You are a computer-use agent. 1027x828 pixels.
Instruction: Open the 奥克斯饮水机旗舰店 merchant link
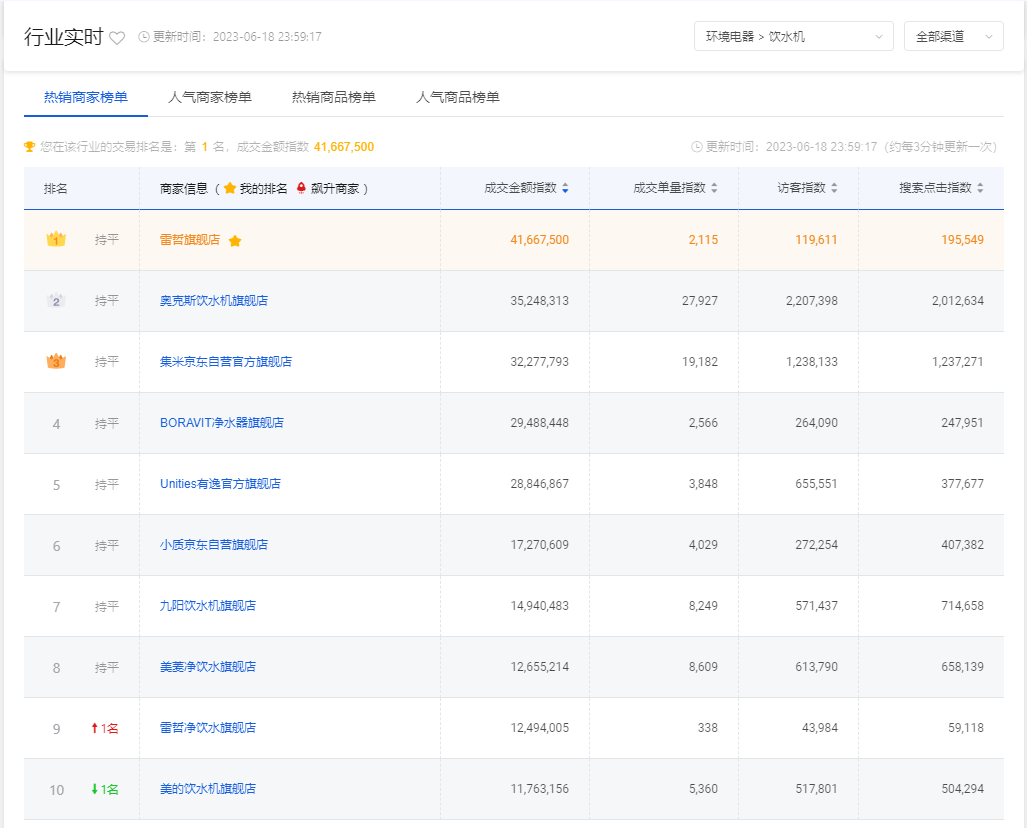click(214, 301)
